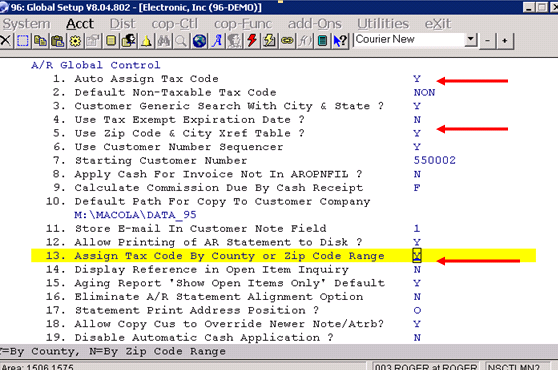Open the add-Ons menu
This screenshot has height=373, width=559.
314,24
